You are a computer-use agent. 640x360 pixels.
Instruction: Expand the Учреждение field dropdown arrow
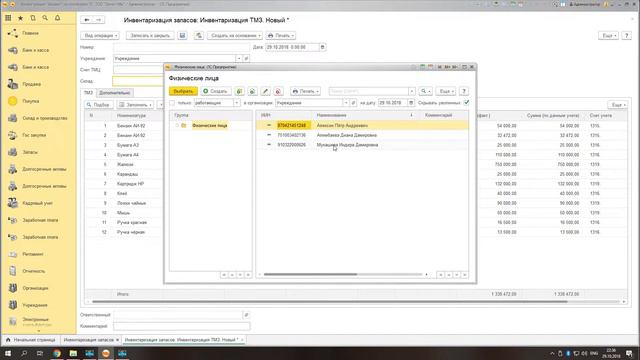click(x=239, y=58)
